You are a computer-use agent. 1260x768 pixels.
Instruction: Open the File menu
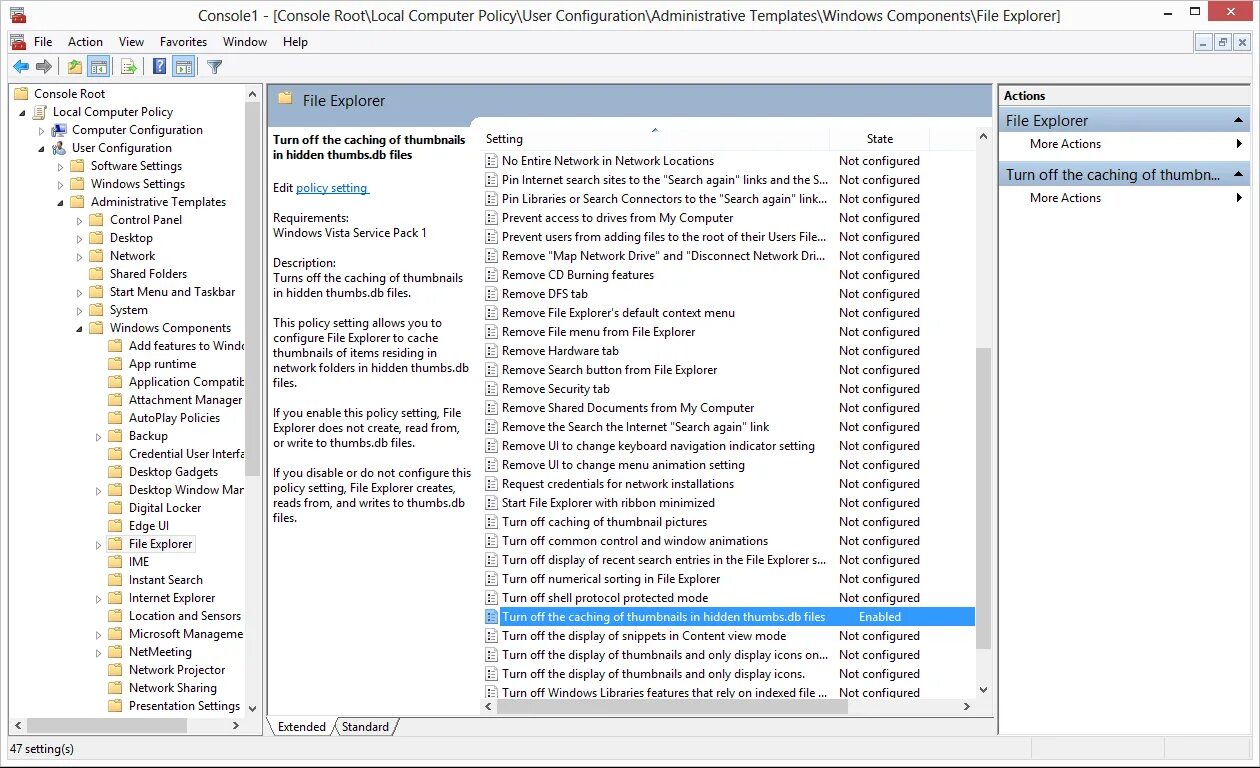(43, 42)
